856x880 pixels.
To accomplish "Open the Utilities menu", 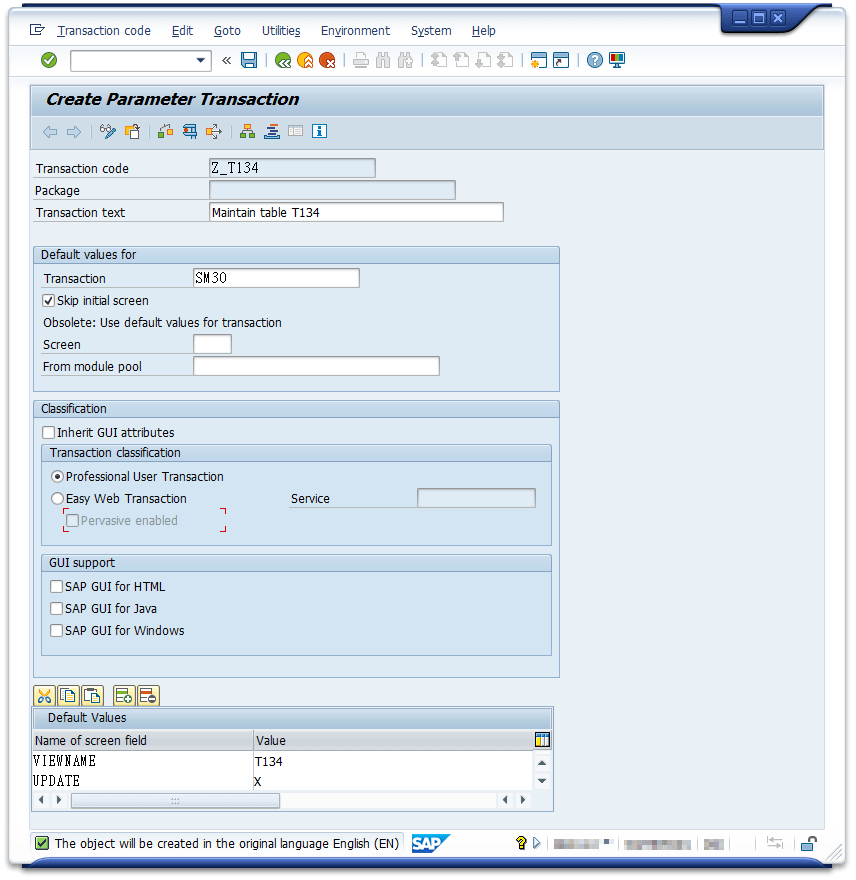I will (280, 31).
